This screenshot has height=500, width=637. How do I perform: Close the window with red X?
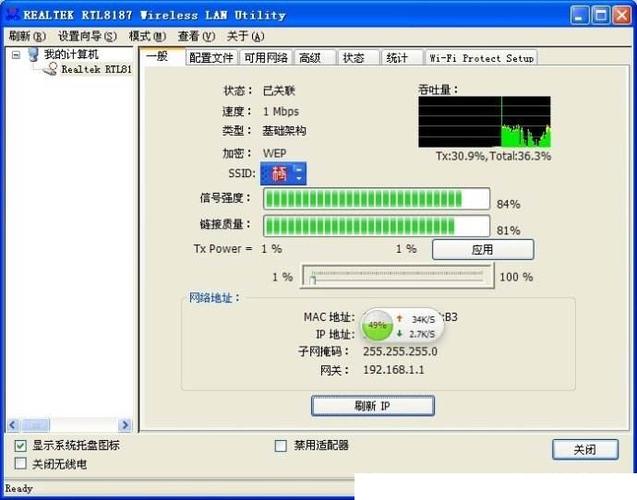pos(622,15)
